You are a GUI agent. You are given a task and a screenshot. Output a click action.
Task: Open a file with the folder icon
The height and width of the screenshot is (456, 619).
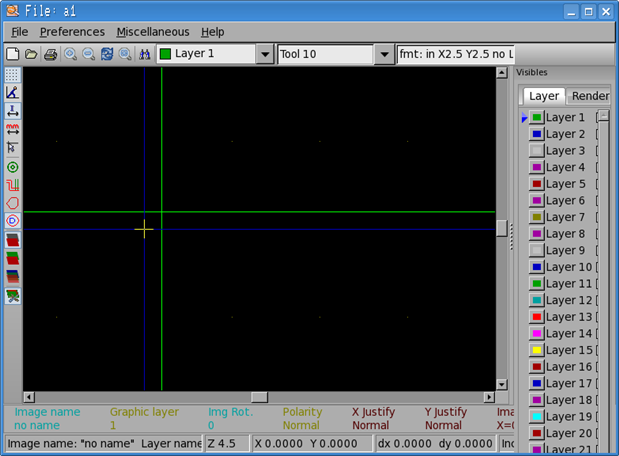tap(31, 54)
